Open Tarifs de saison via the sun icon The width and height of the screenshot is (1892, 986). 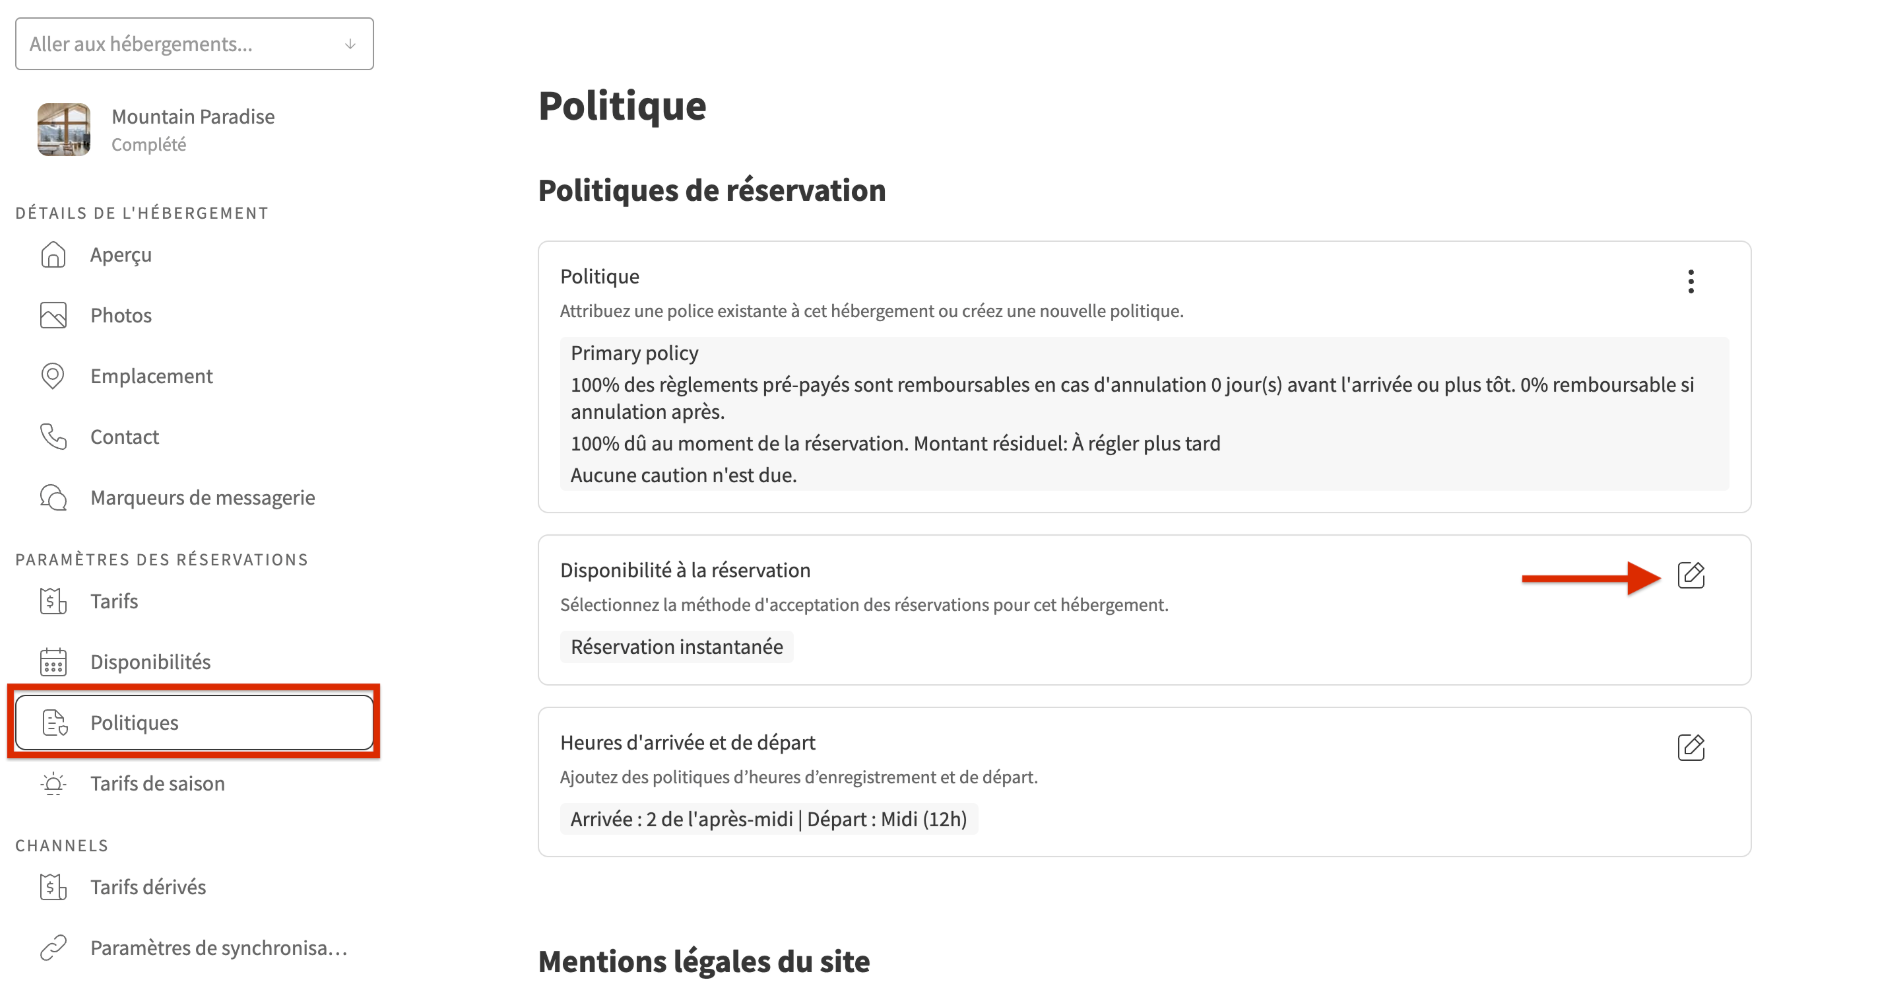point(53,784)
